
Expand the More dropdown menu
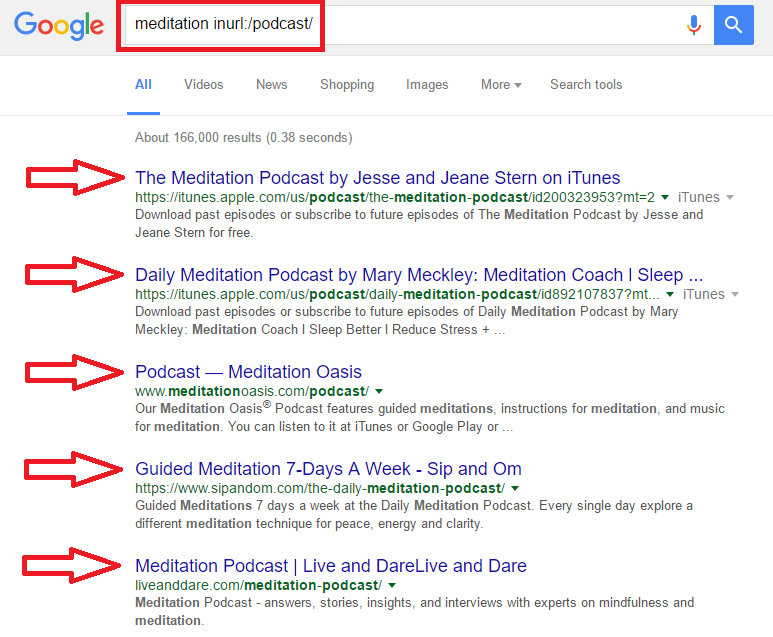[501, 84]
